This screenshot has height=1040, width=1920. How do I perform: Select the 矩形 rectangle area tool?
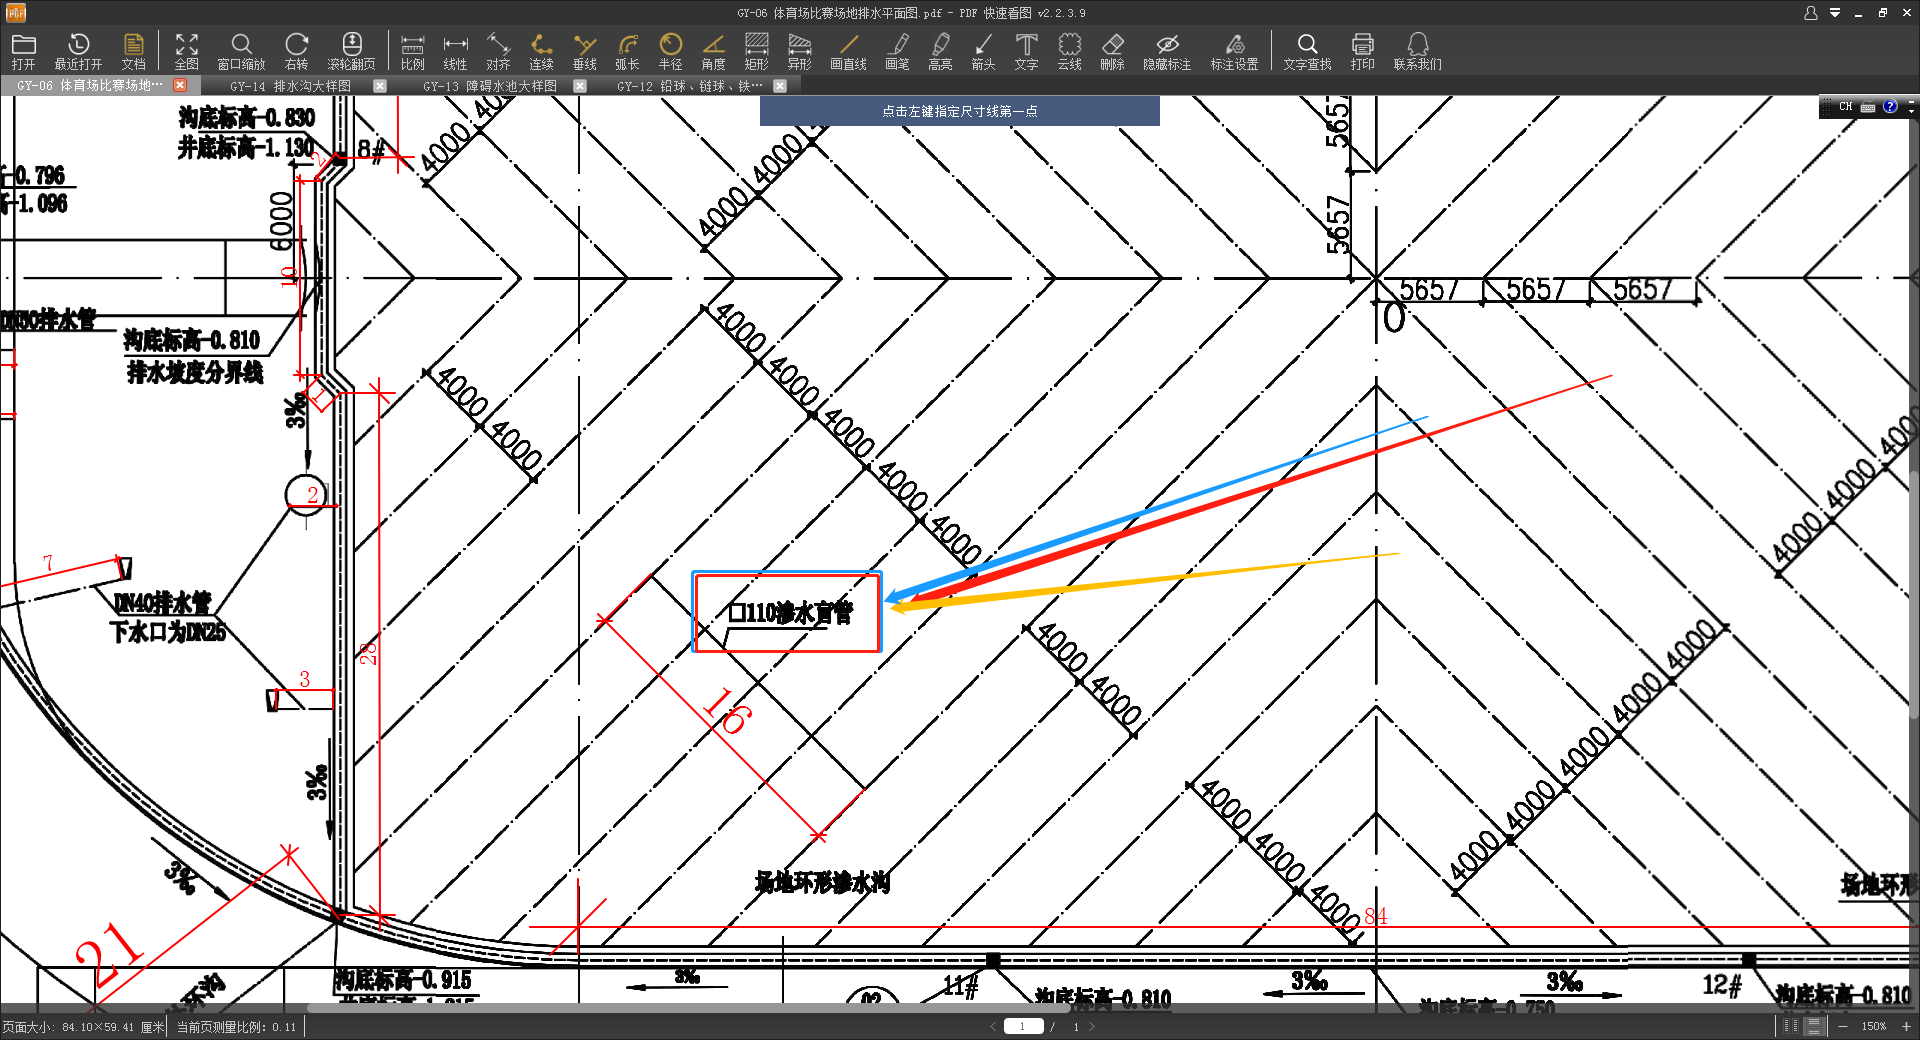click(756, 51)
